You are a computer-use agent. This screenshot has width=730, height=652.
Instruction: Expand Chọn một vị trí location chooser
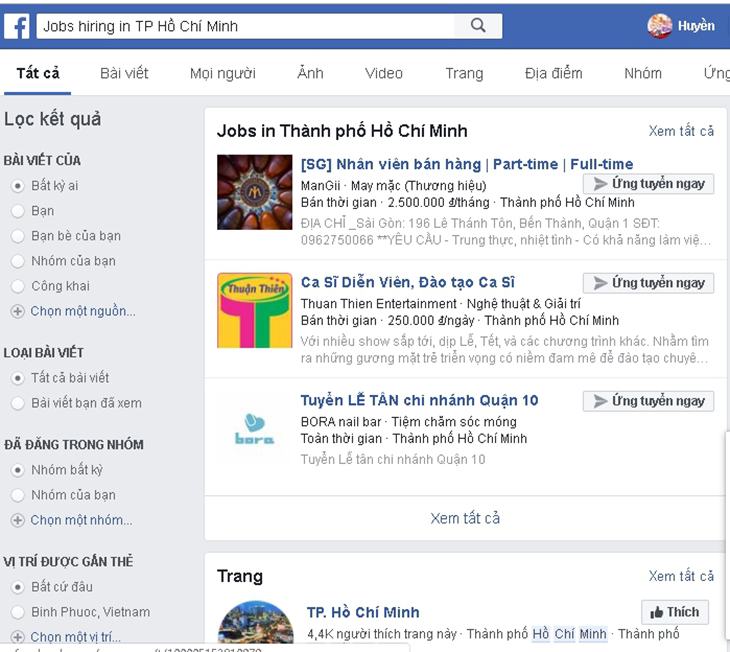pos(75,637)
